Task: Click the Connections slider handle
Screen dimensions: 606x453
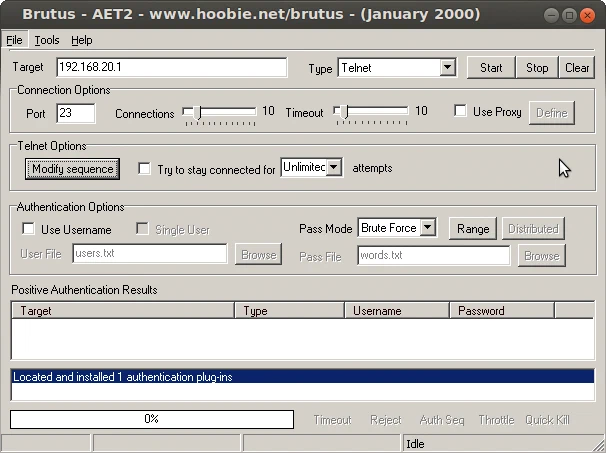Action: tap(198, 112)
